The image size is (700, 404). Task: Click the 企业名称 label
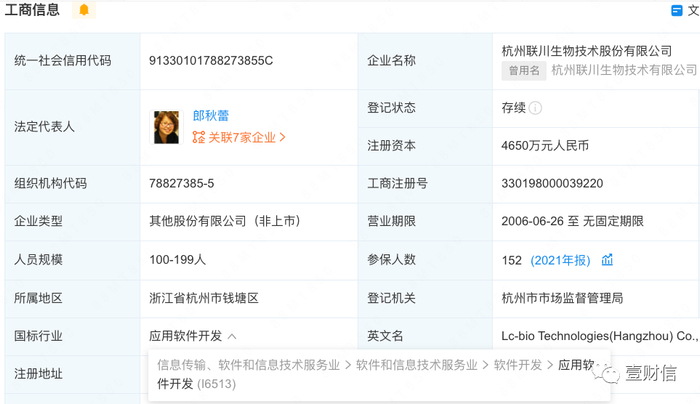pos(391,61)
